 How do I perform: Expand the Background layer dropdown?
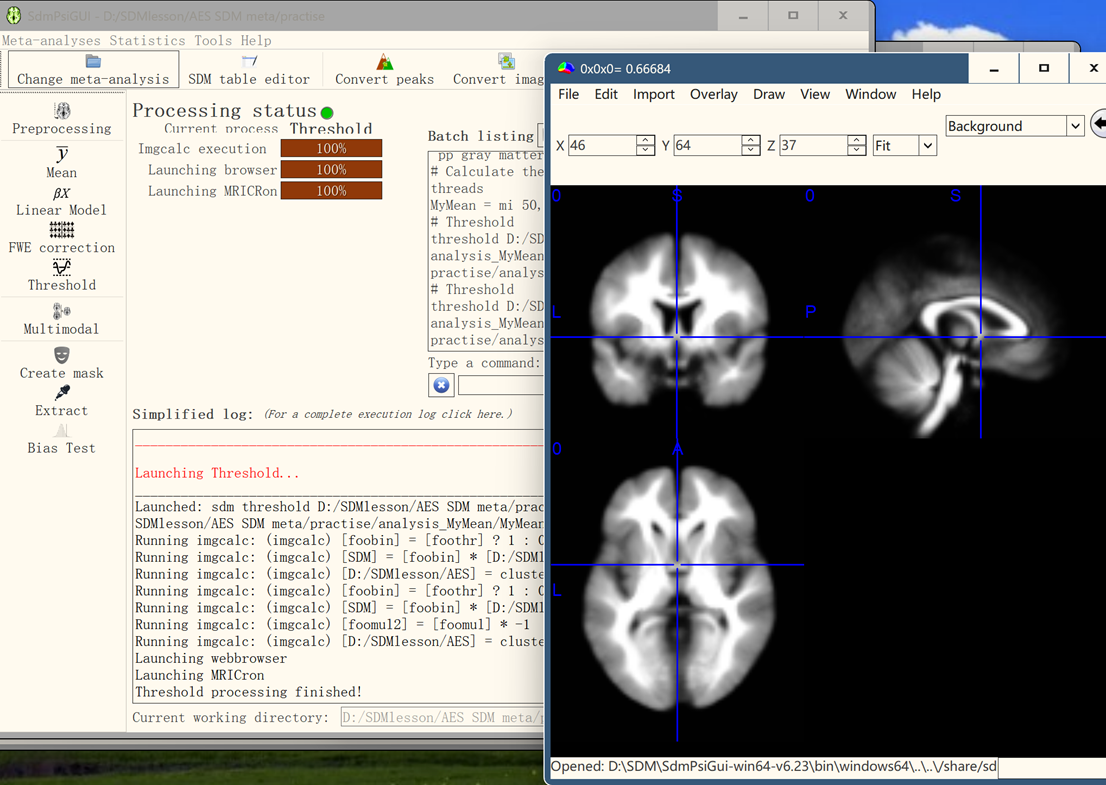(1074, 126)
